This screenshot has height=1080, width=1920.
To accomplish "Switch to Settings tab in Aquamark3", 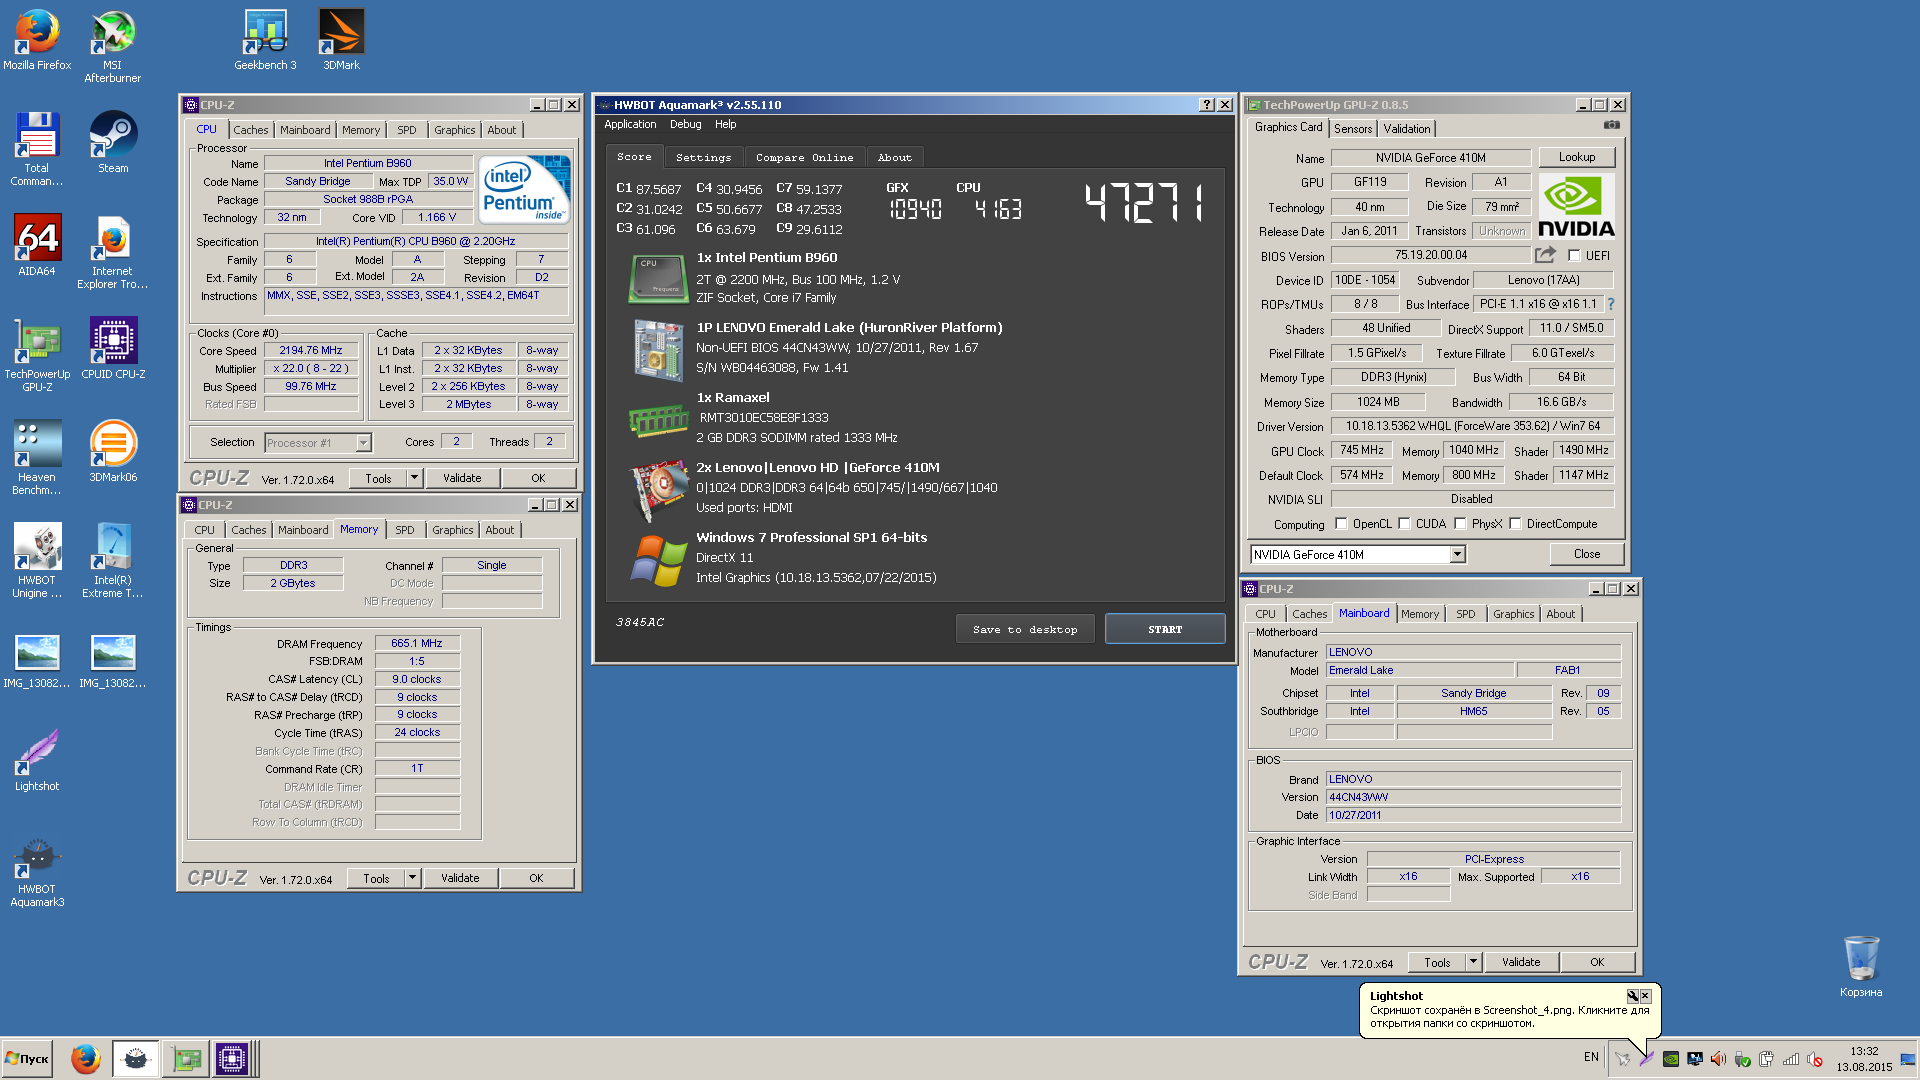I will click(x=703, y=158).
